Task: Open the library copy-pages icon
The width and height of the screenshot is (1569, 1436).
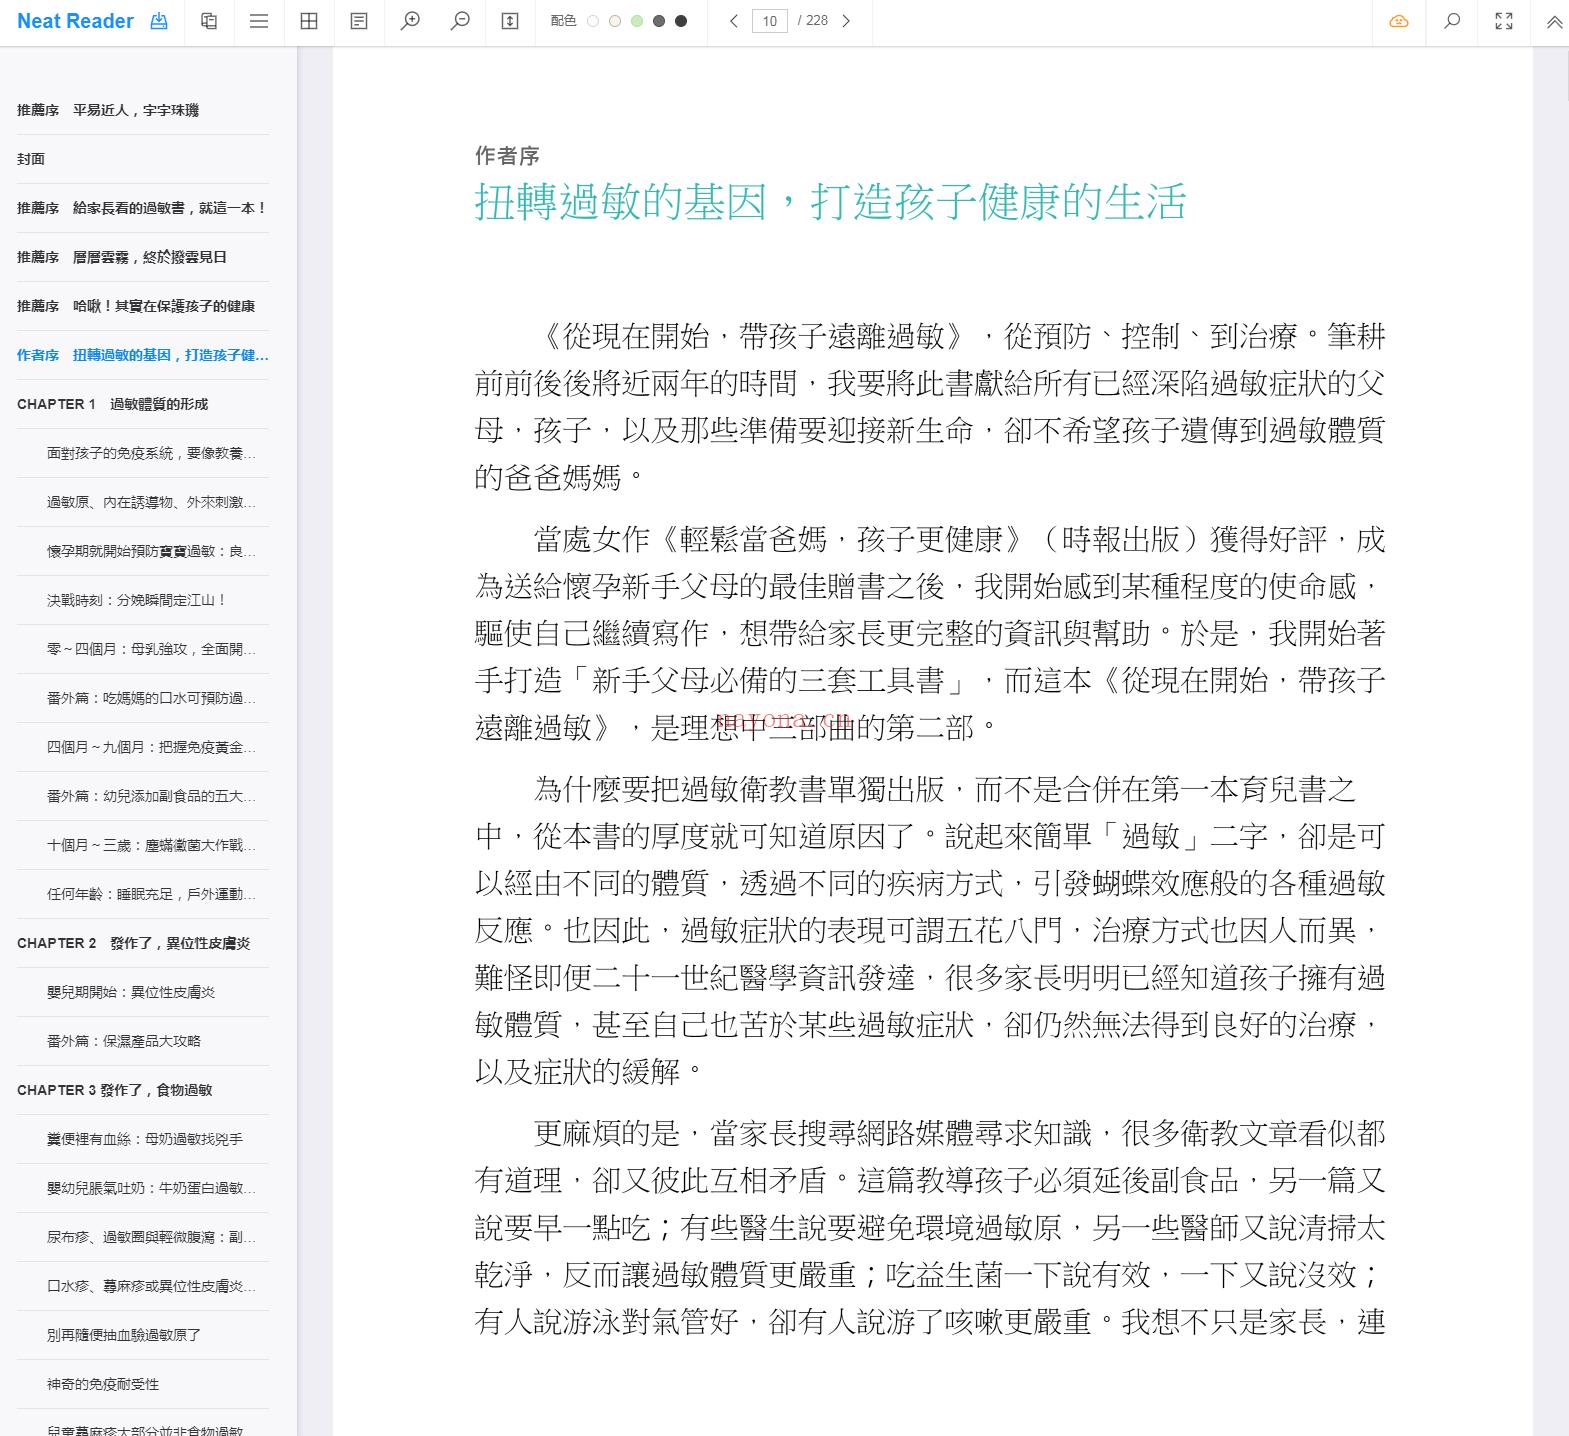Action: coord(209,21)
